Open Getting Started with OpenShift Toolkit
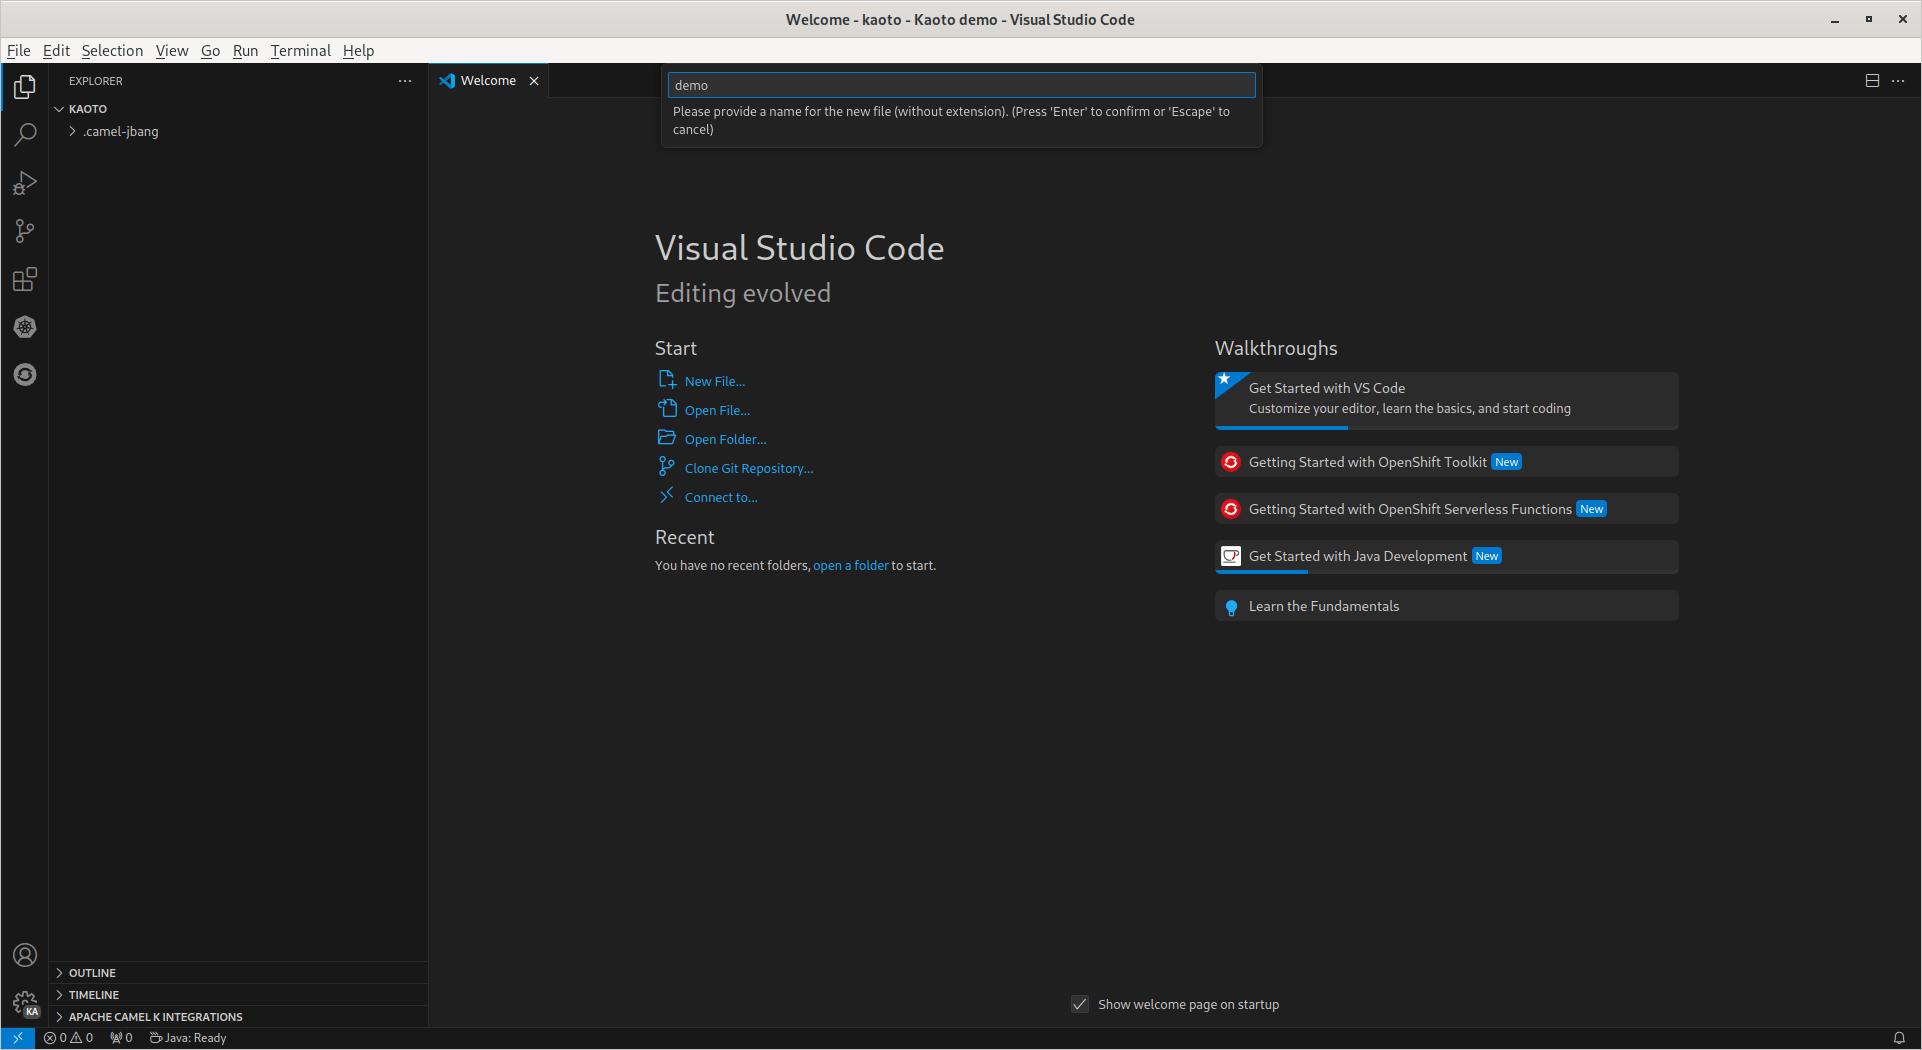1922x1050 pixels. [x=1446, y=462]
